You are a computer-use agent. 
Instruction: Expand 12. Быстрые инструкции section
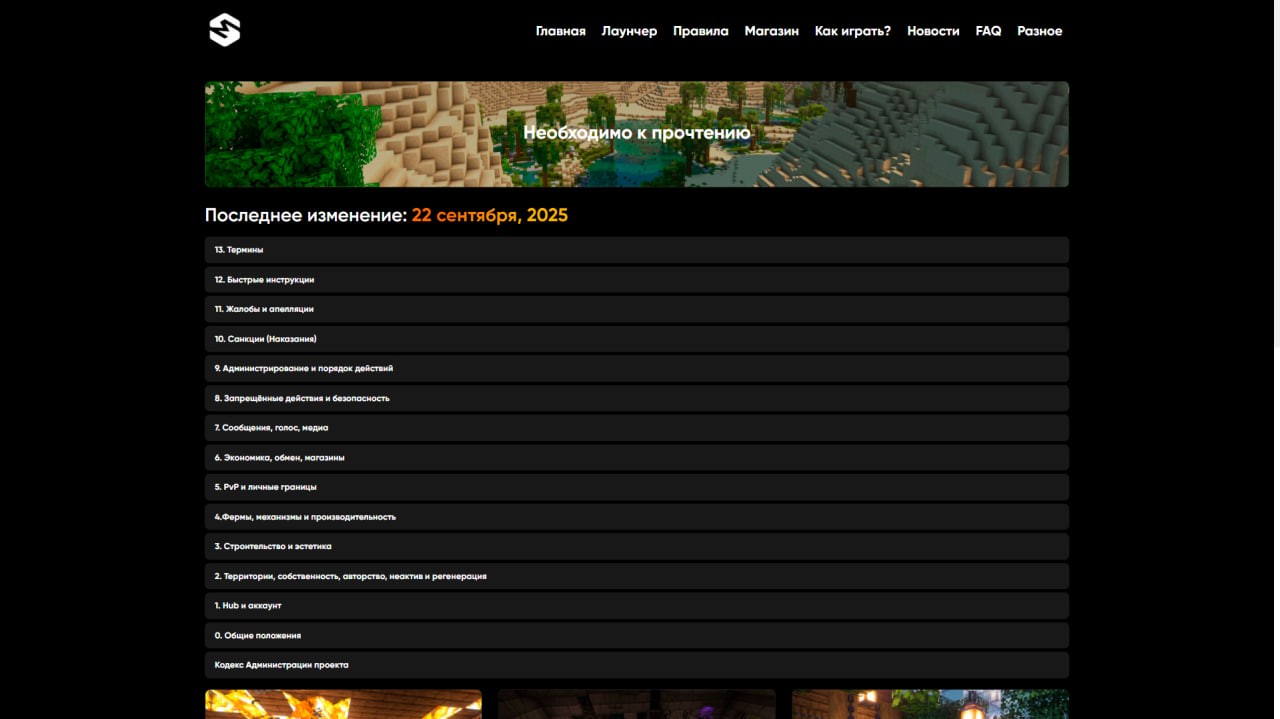636,280
